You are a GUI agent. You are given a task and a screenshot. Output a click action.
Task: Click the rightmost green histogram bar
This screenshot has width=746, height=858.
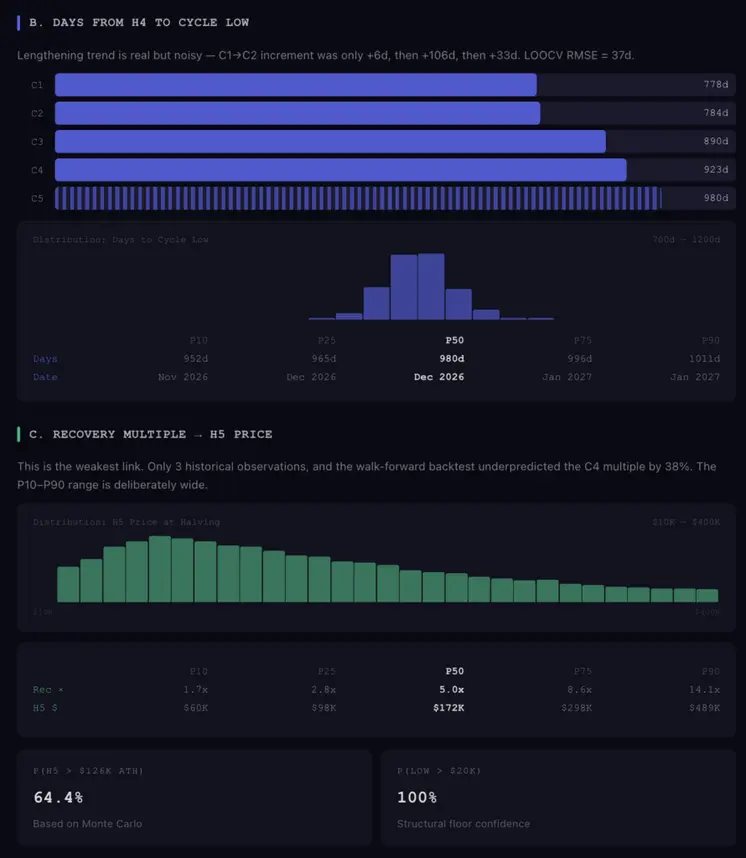707,595
